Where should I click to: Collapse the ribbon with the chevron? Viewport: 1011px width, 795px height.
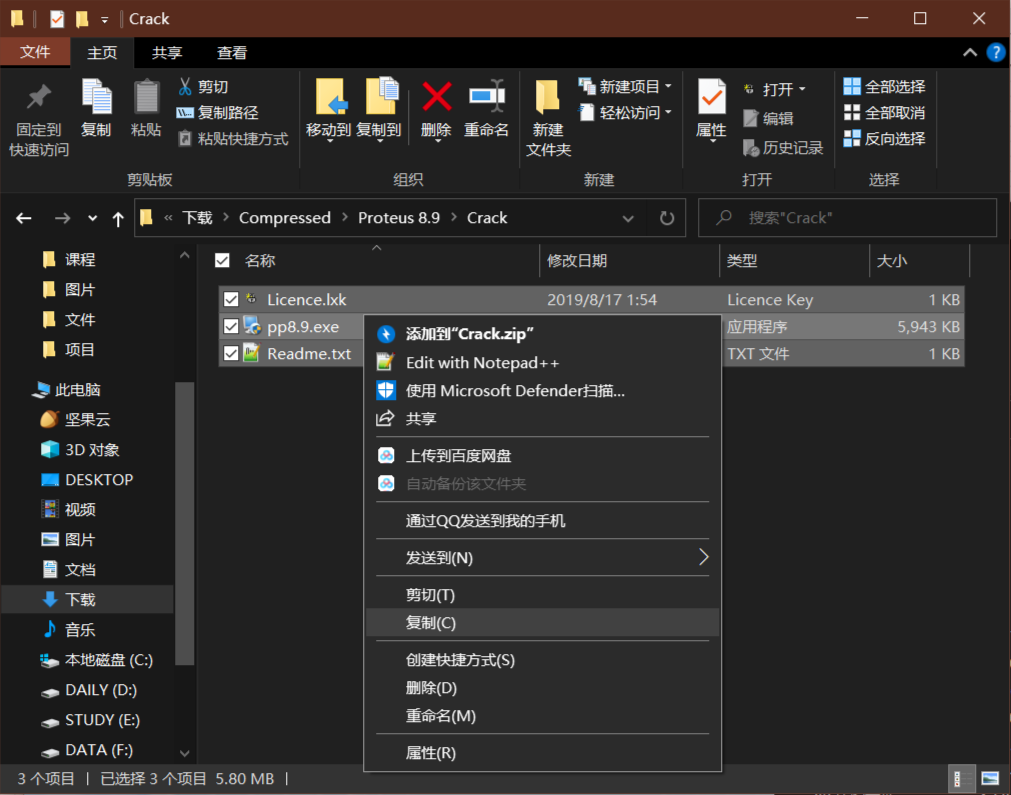(x=970, y=53)
